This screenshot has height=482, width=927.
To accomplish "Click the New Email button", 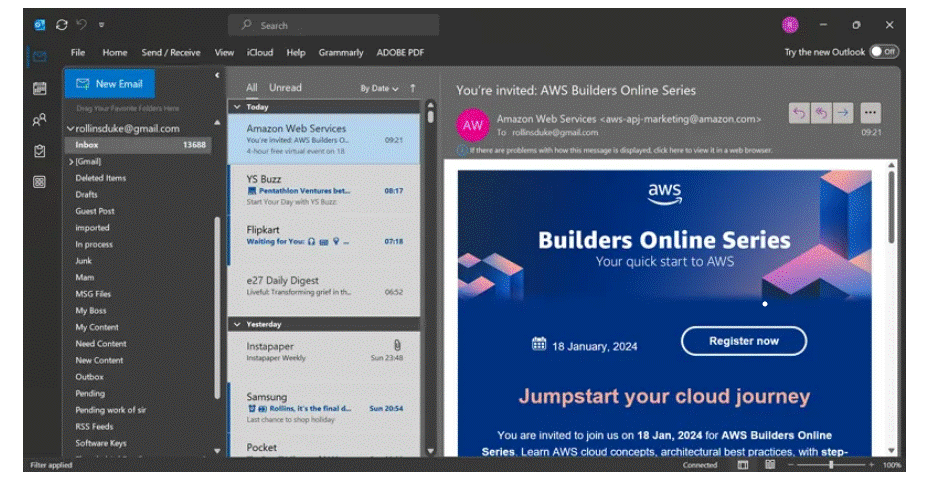I will (110, 84).
